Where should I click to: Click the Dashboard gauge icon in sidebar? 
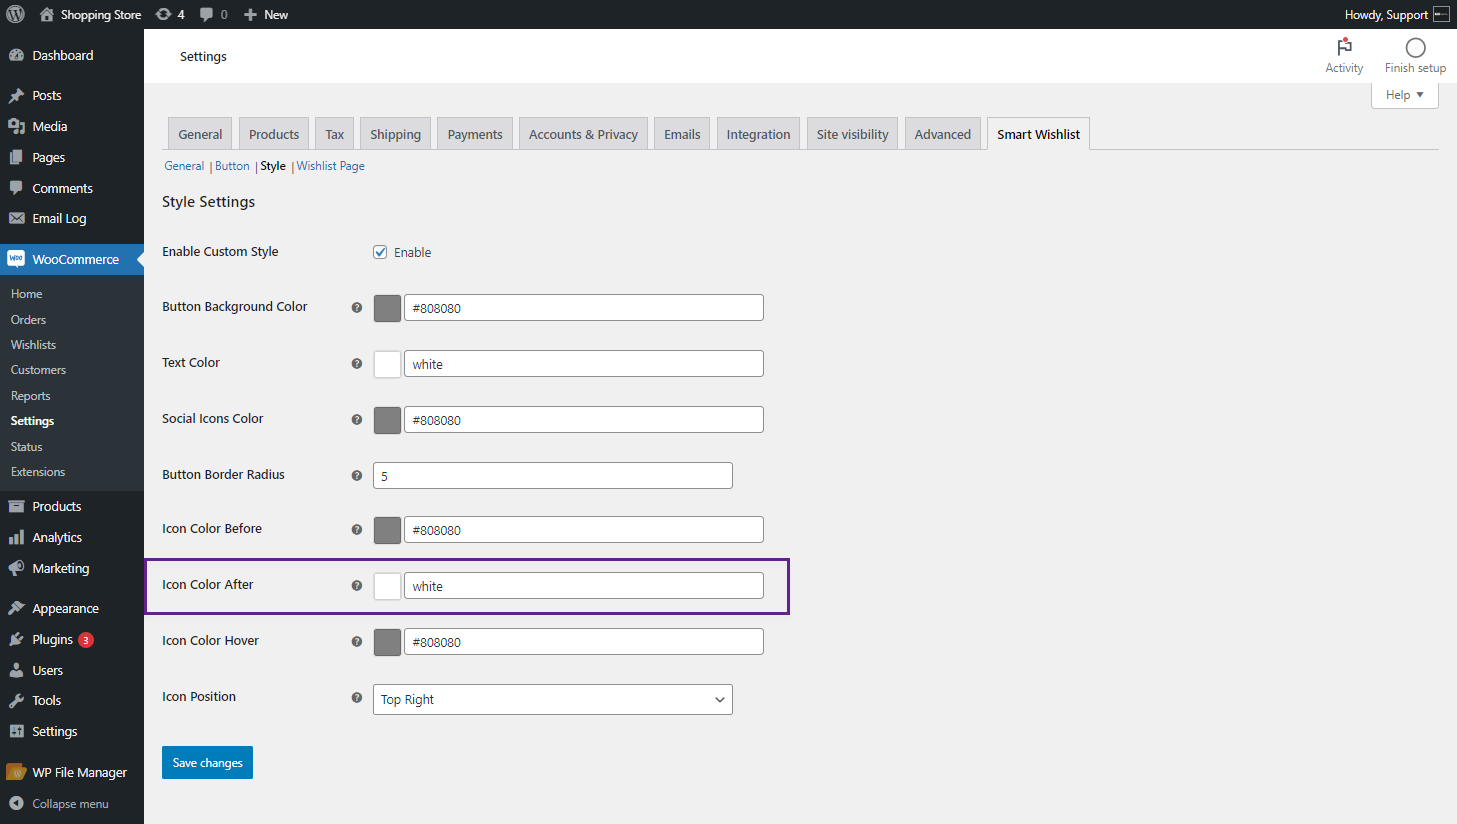coord(16,55)
